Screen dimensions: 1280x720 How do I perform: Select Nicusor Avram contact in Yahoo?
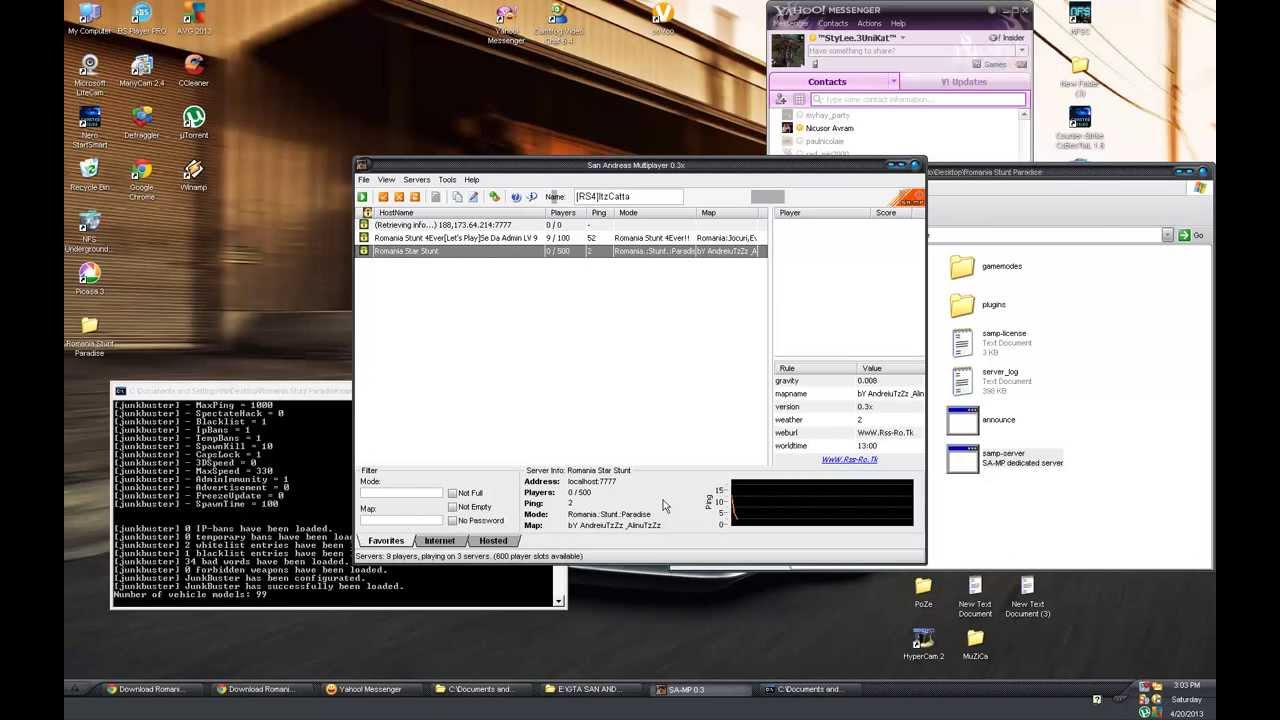coord(829,128)
